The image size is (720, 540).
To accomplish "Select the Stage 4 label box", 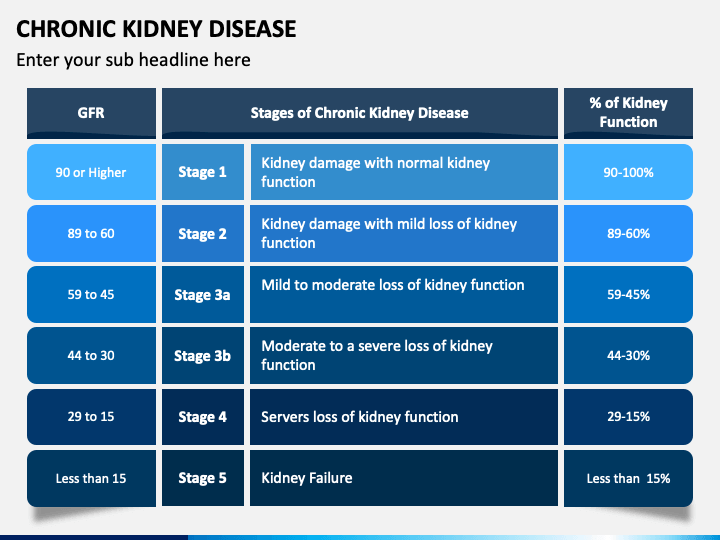I will point(202,417).
